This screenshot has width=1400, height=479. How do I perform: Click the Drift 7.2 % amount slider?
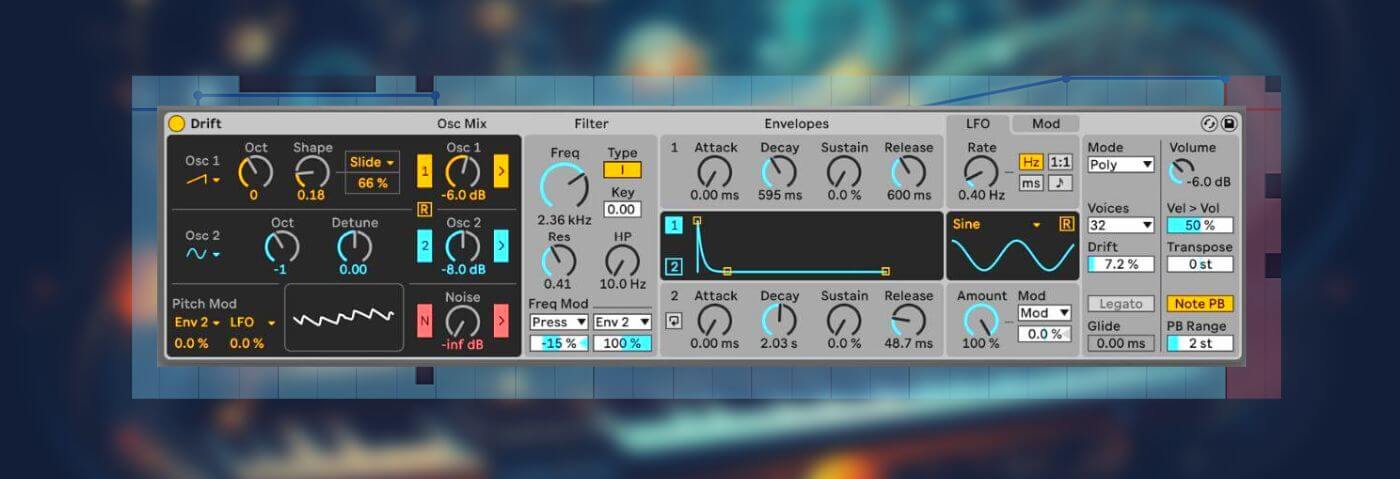coord(1120,264)
